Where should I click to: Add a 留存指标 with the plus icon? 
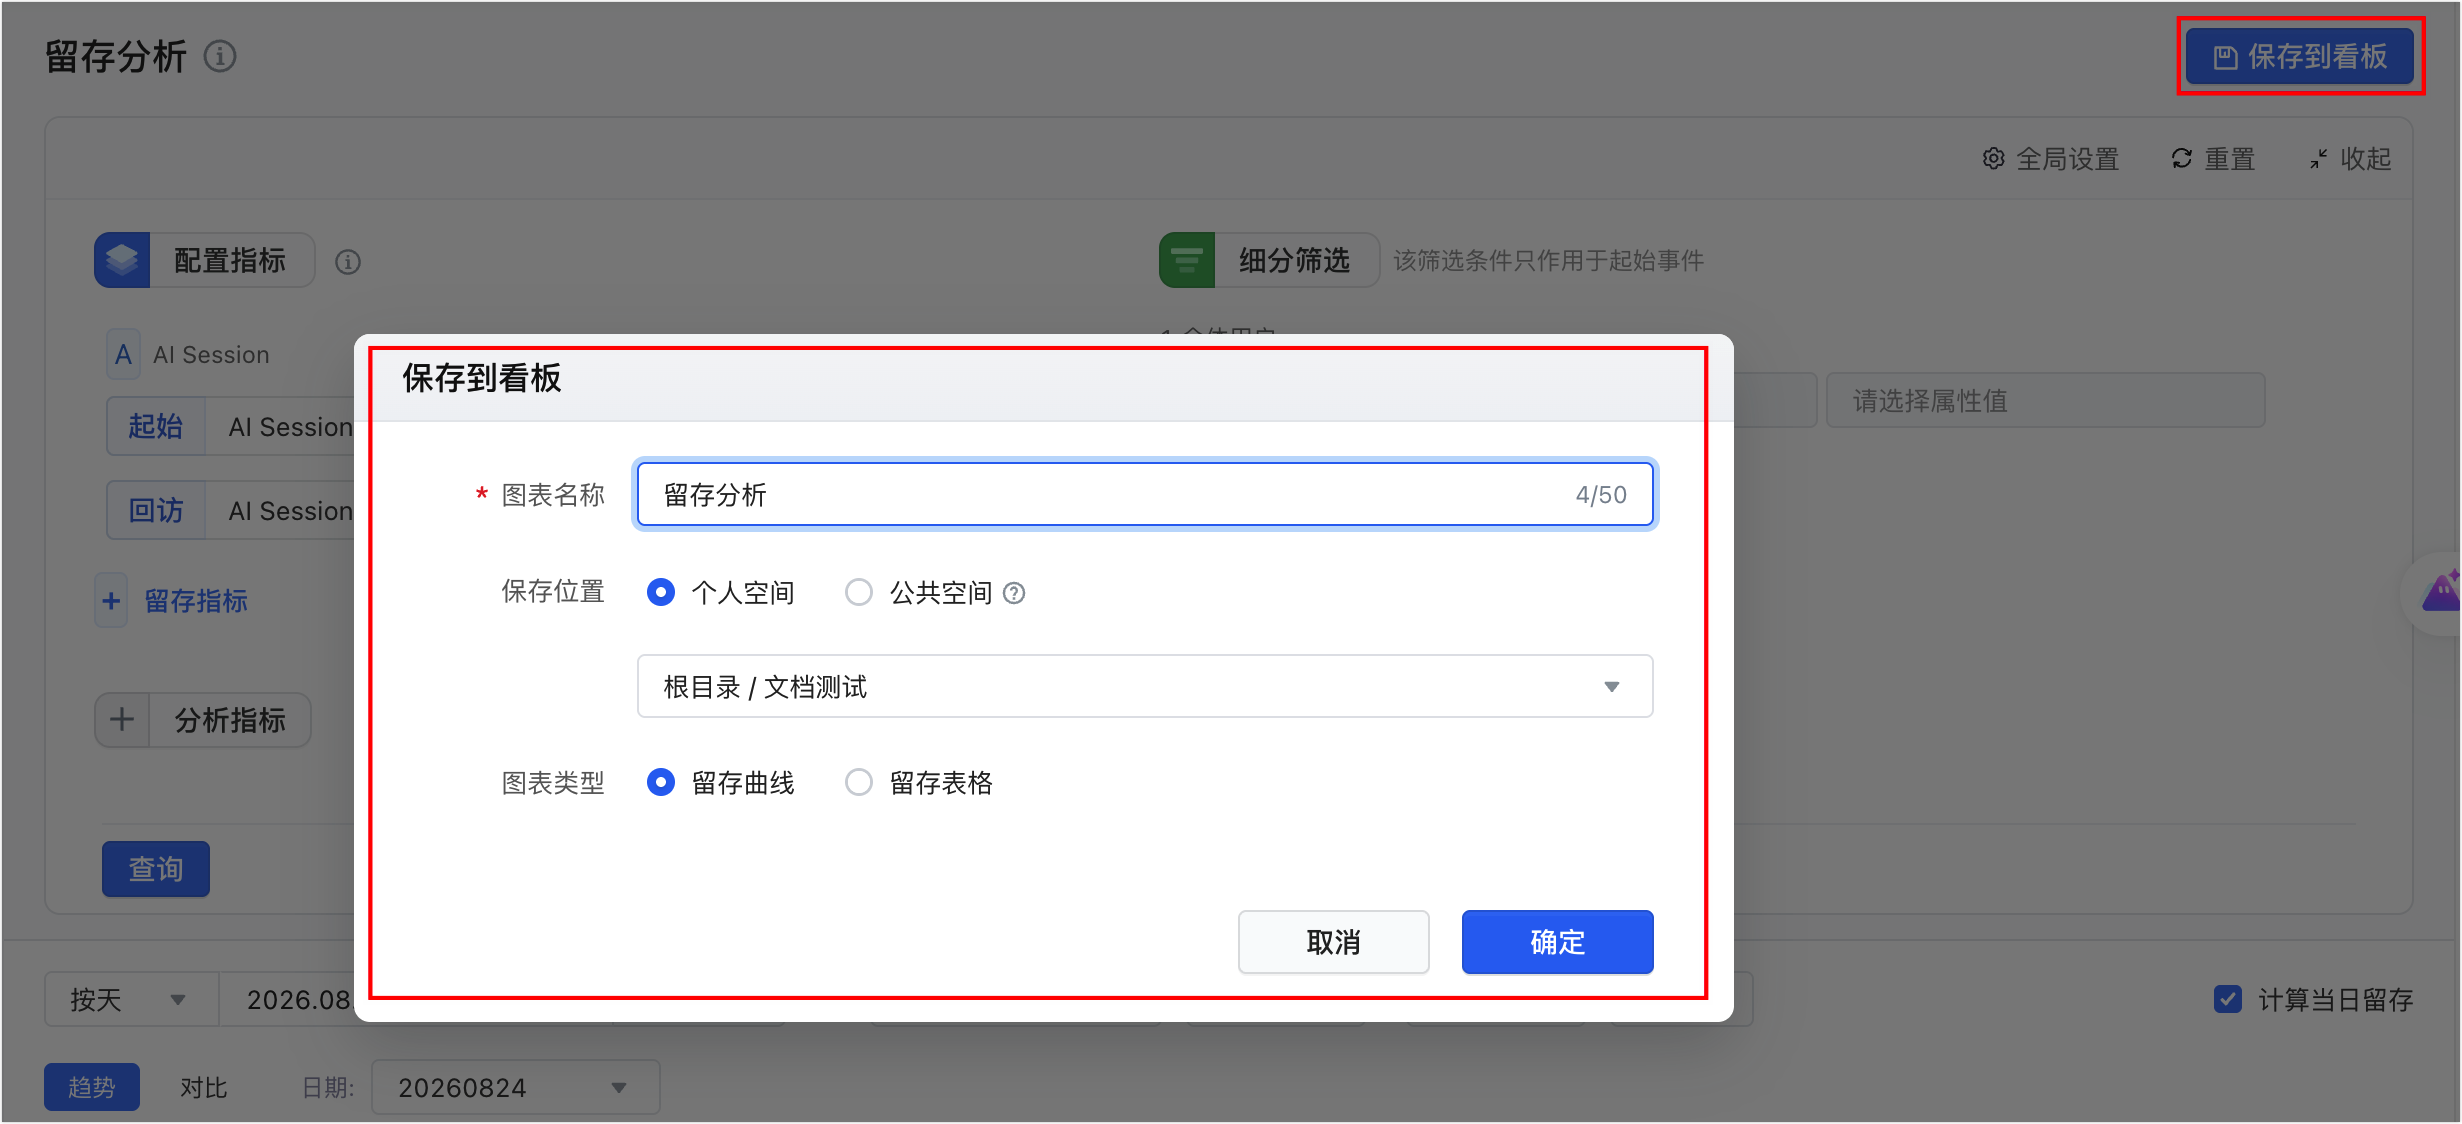pyautogui.click(x=111, y=601)
